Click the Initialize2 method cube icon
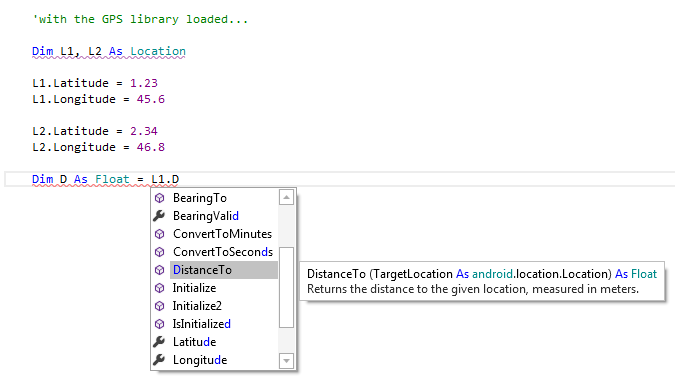Viewport: 675px width, 384px height. tap(159, 306)
